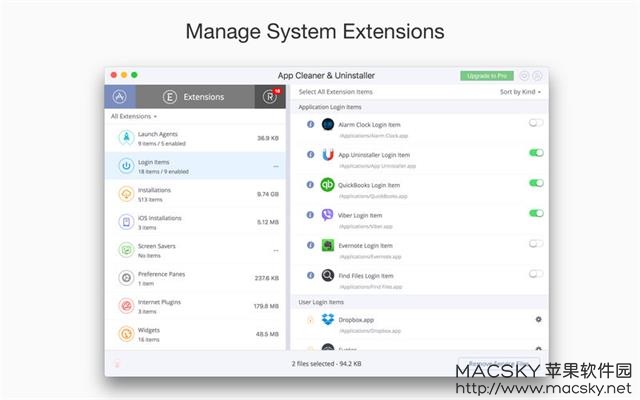Select the Launch Agents category row
Image resolution: width=640 pixels, height=400 pixels.
tap(195, 138)
